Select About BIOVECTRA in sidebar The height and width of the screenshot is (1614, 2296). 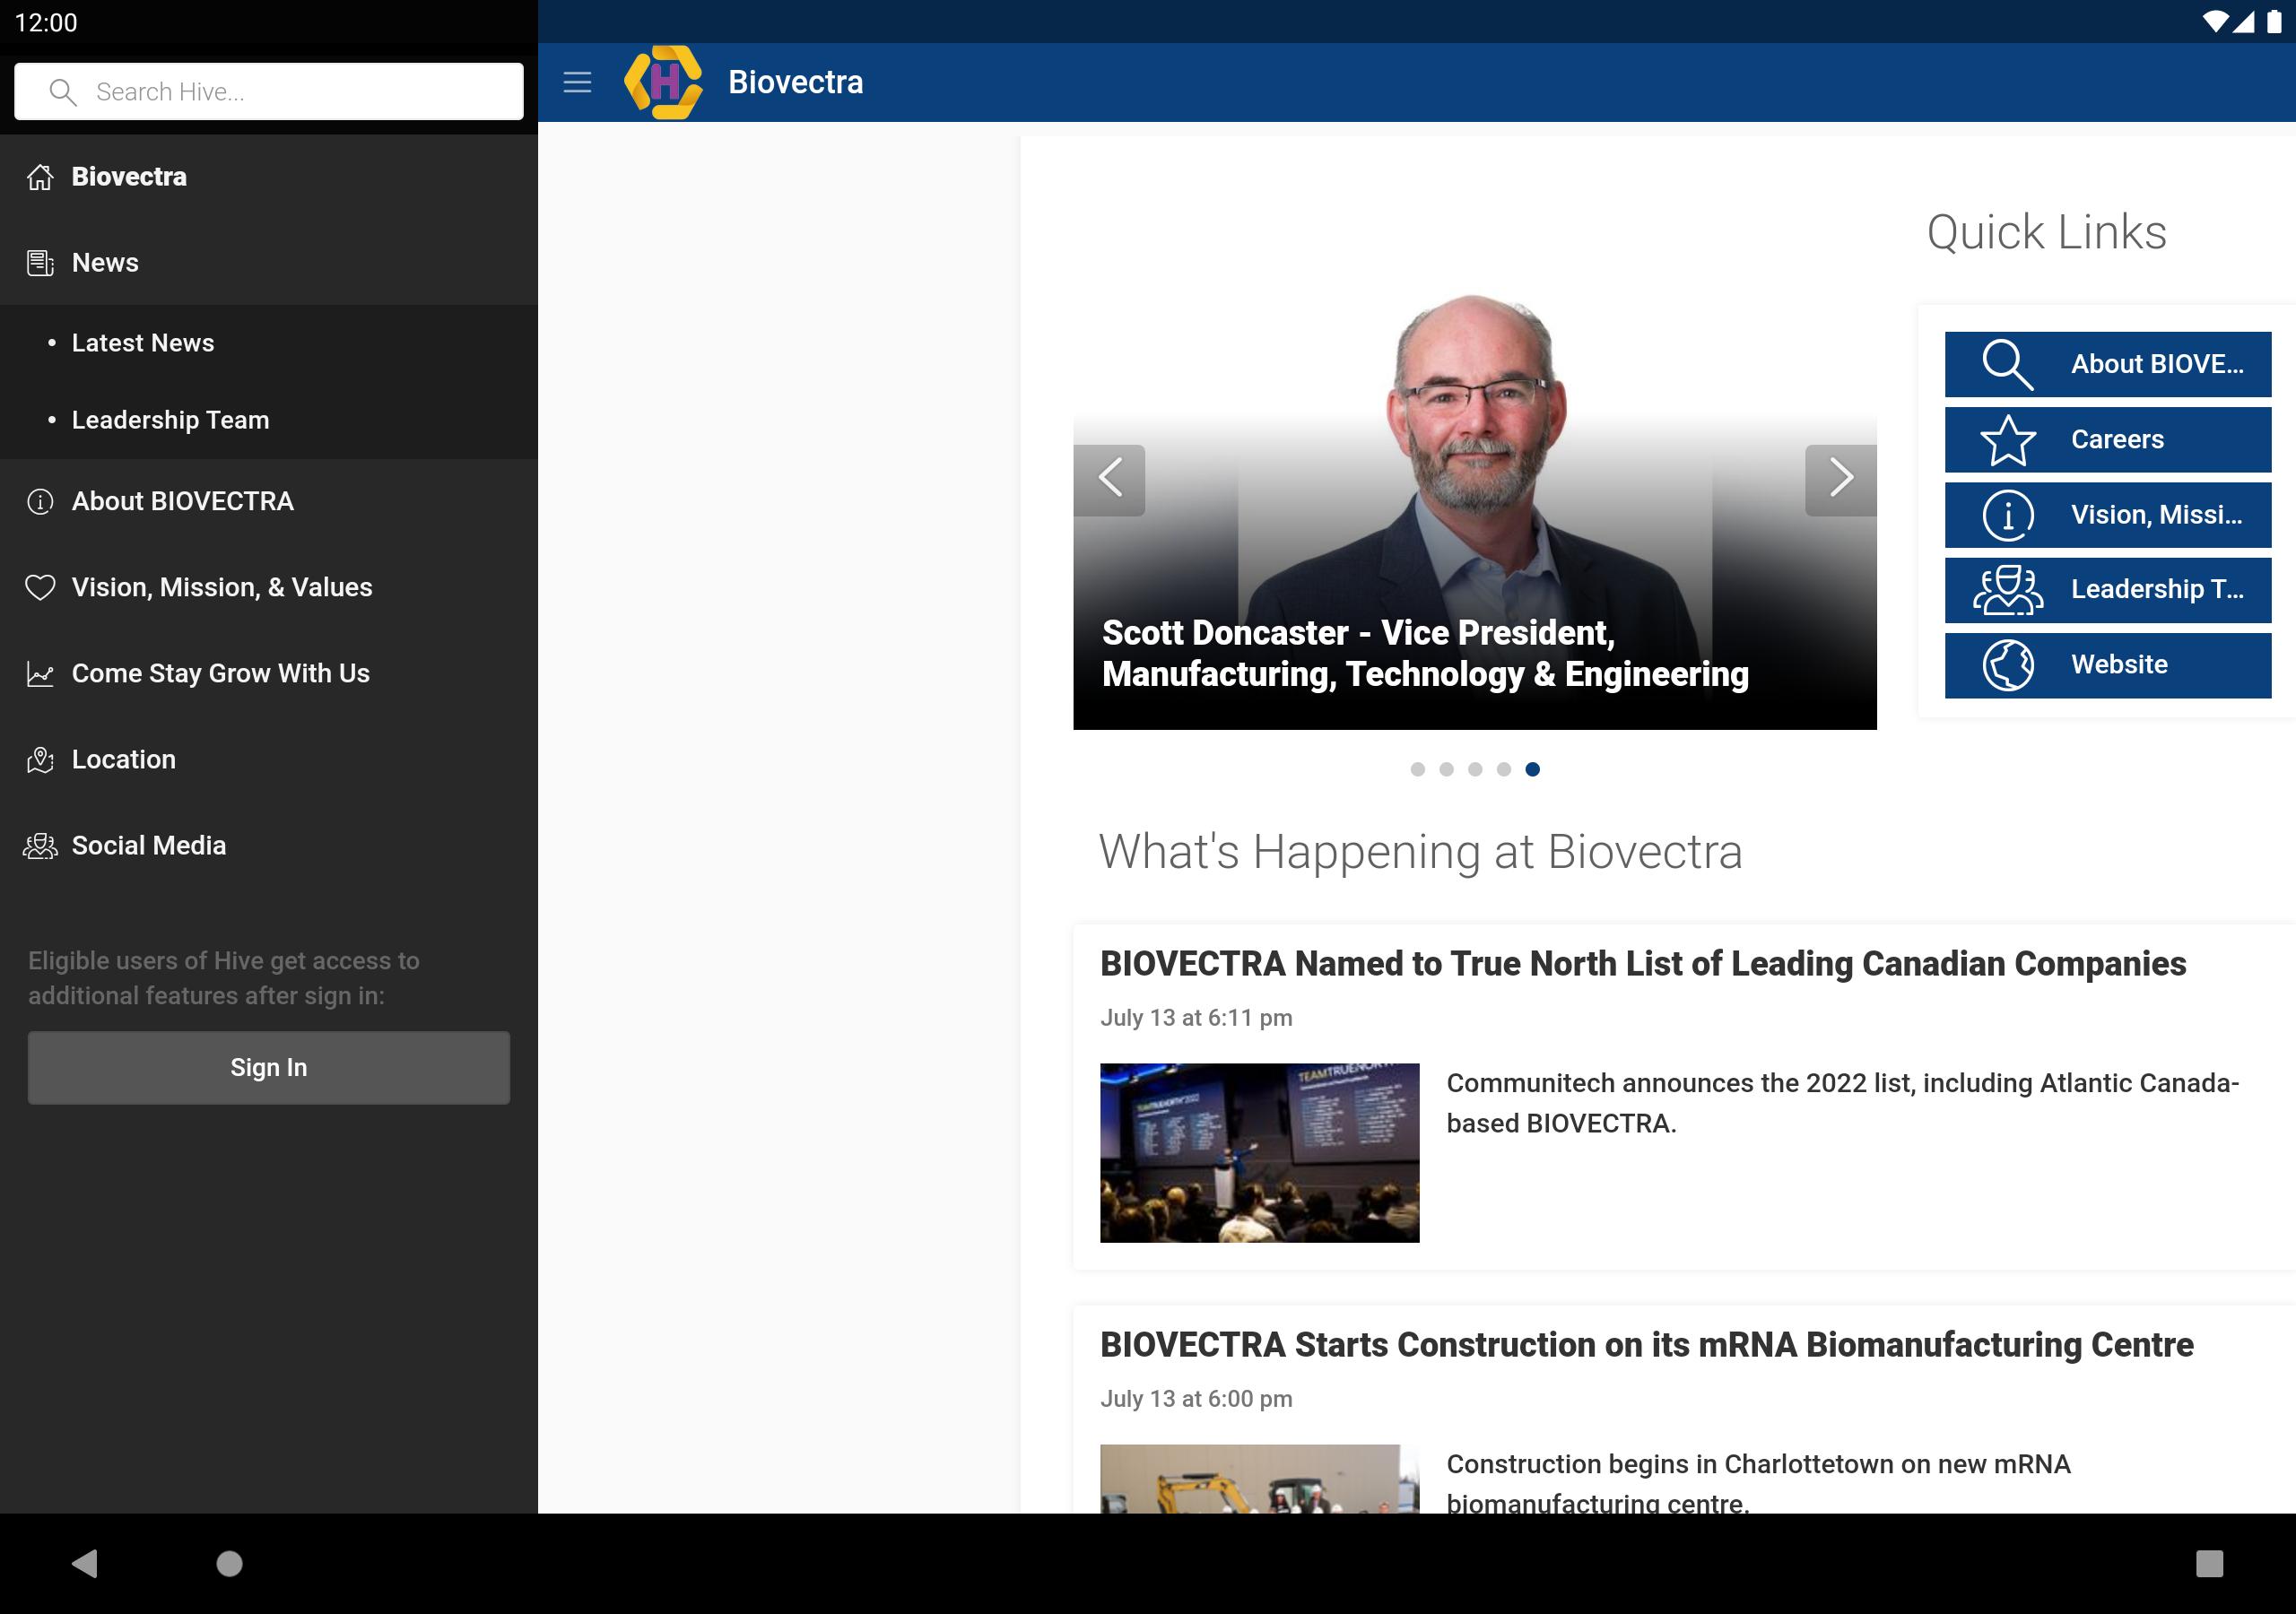[x=269, y=501]
